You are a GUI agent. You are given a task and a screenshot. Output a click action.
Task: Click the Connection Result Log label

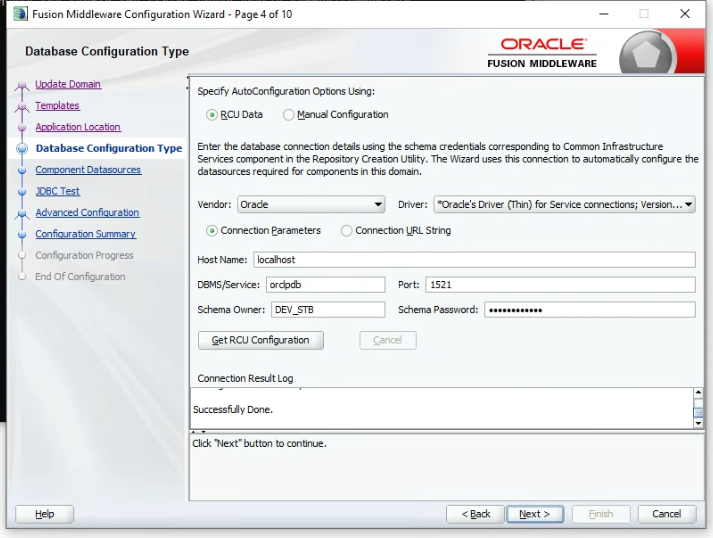[x=245, y=378]
